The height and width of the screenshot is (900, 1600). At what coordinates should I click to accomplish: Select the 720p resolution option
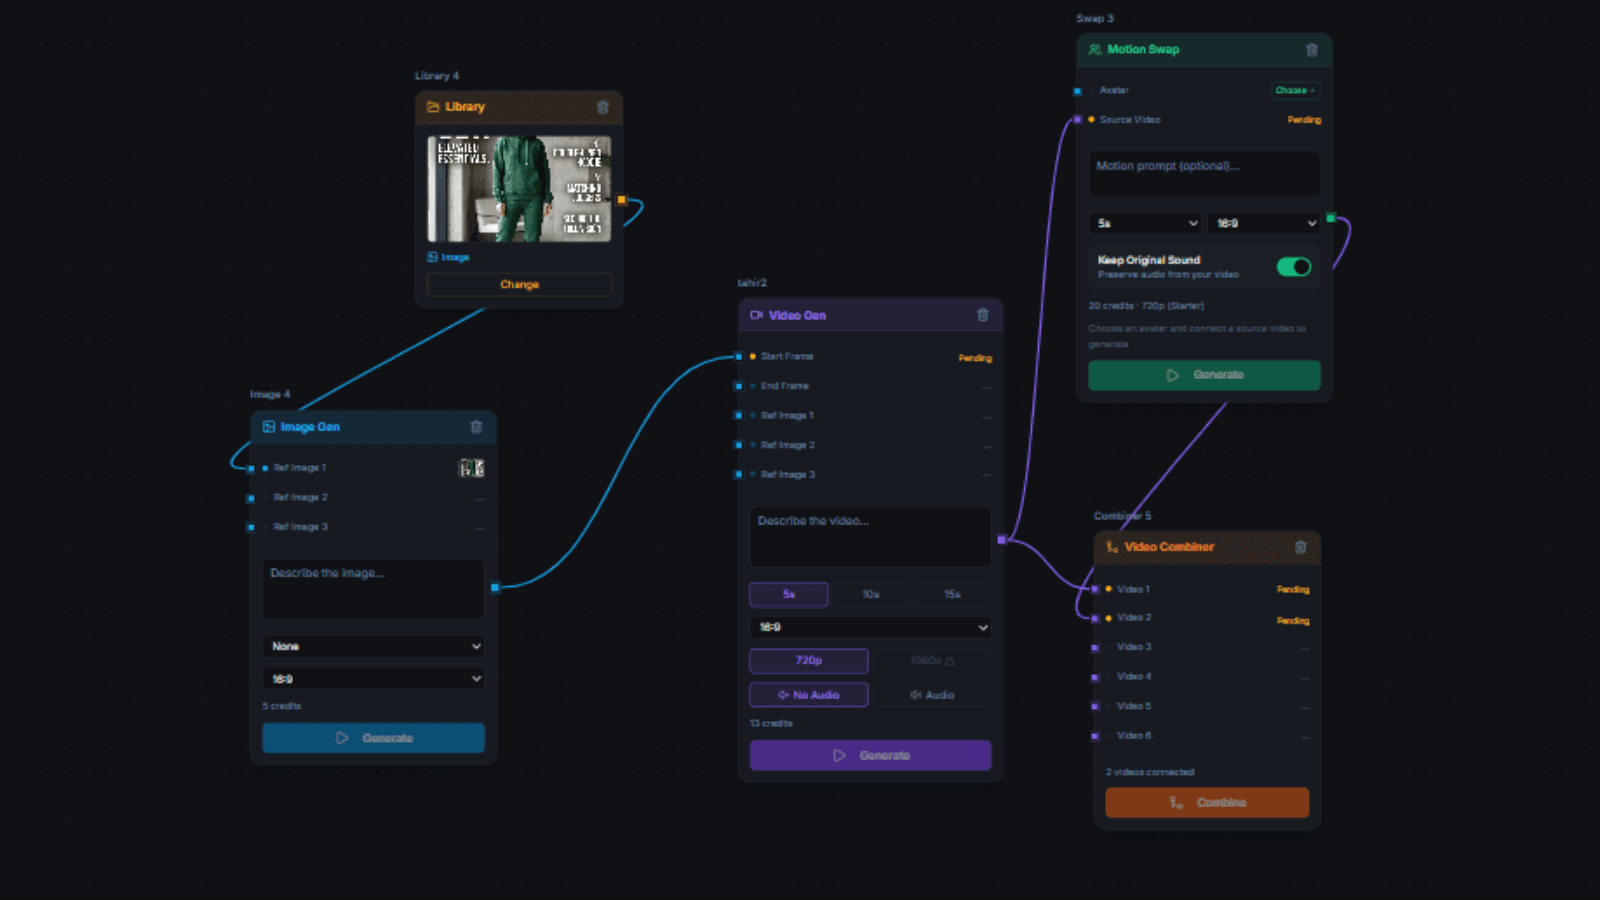(x=809, y=661)
